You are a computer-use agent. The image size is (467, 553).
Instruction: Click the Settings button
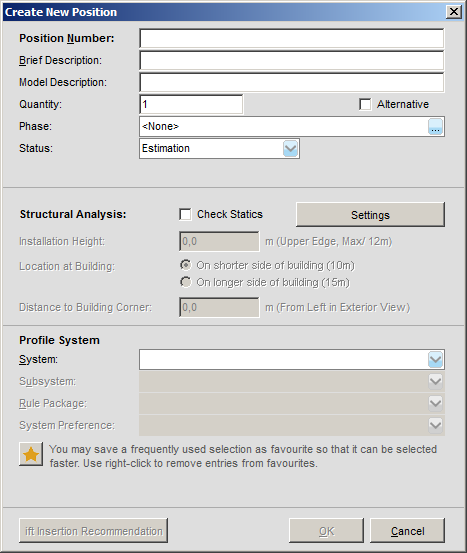pos(370,215)
